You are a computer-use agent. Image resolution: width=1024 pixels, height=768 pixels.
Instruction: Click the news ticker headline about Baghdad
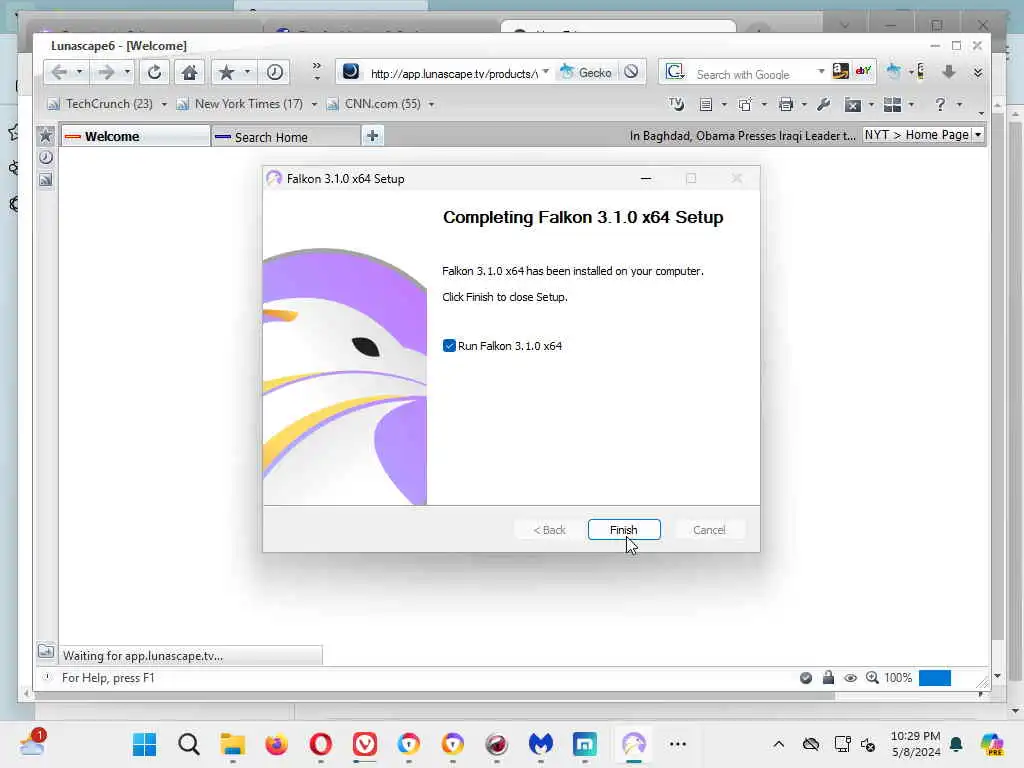coord(743,136)
